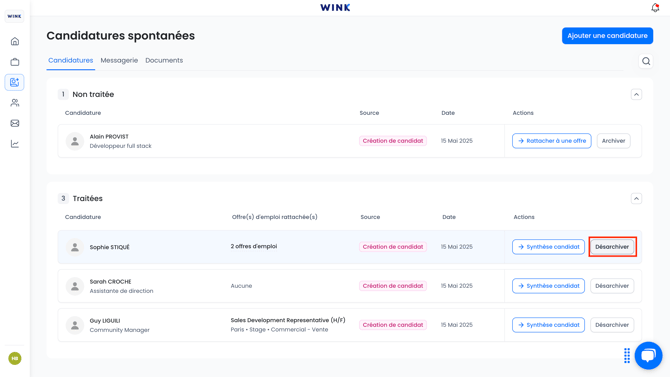Screen dimensions: 670x377
Task: Click the name Sarah CROCHE
Action: click(110, 281)
